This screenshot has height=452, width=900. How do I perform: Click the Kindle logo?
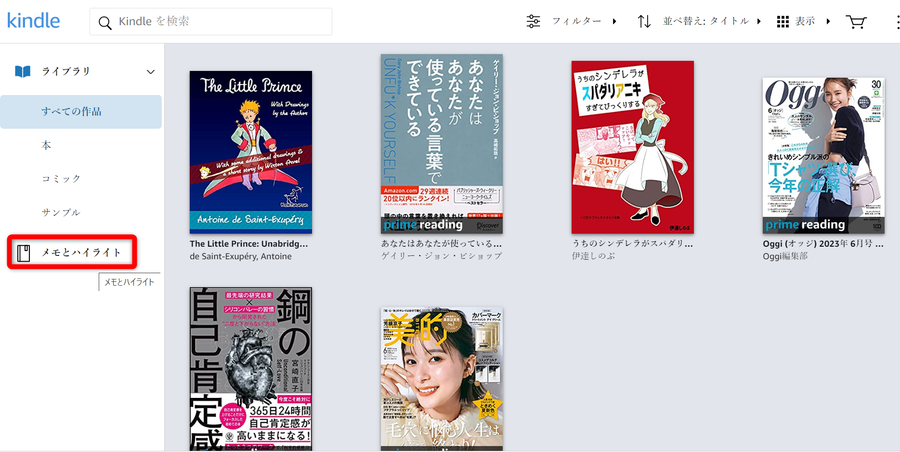tap(33, 21)
